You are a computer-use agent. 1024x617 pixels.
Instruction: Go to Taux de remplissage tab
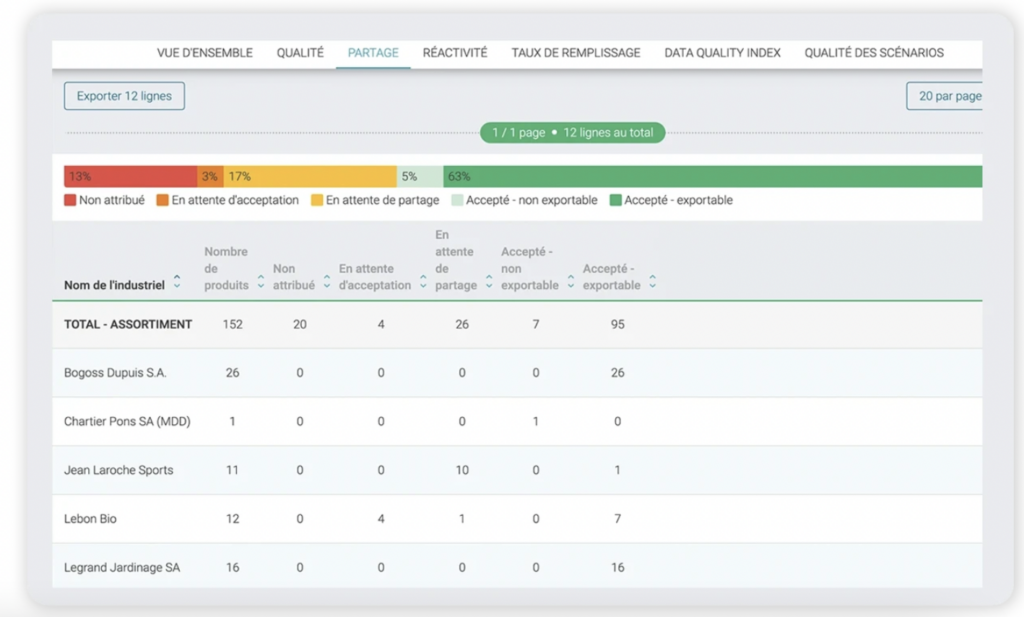click(576, 53)
